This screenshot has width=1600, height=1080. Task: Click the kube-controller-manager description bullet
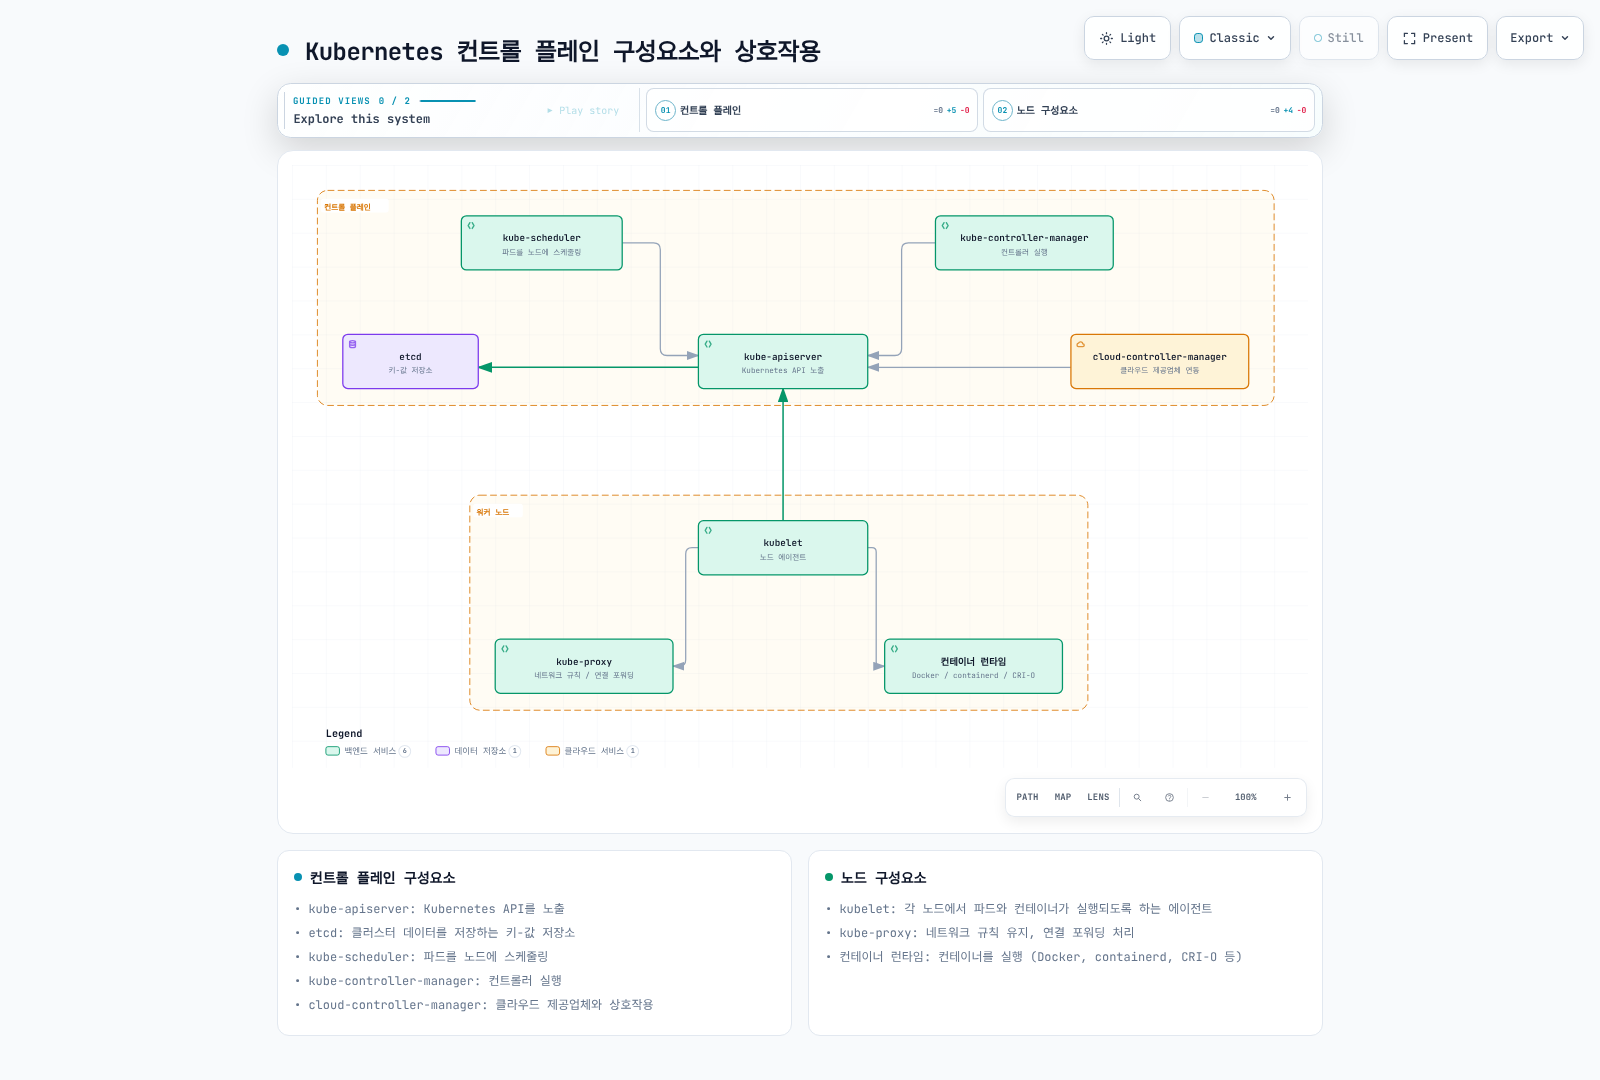435,981
